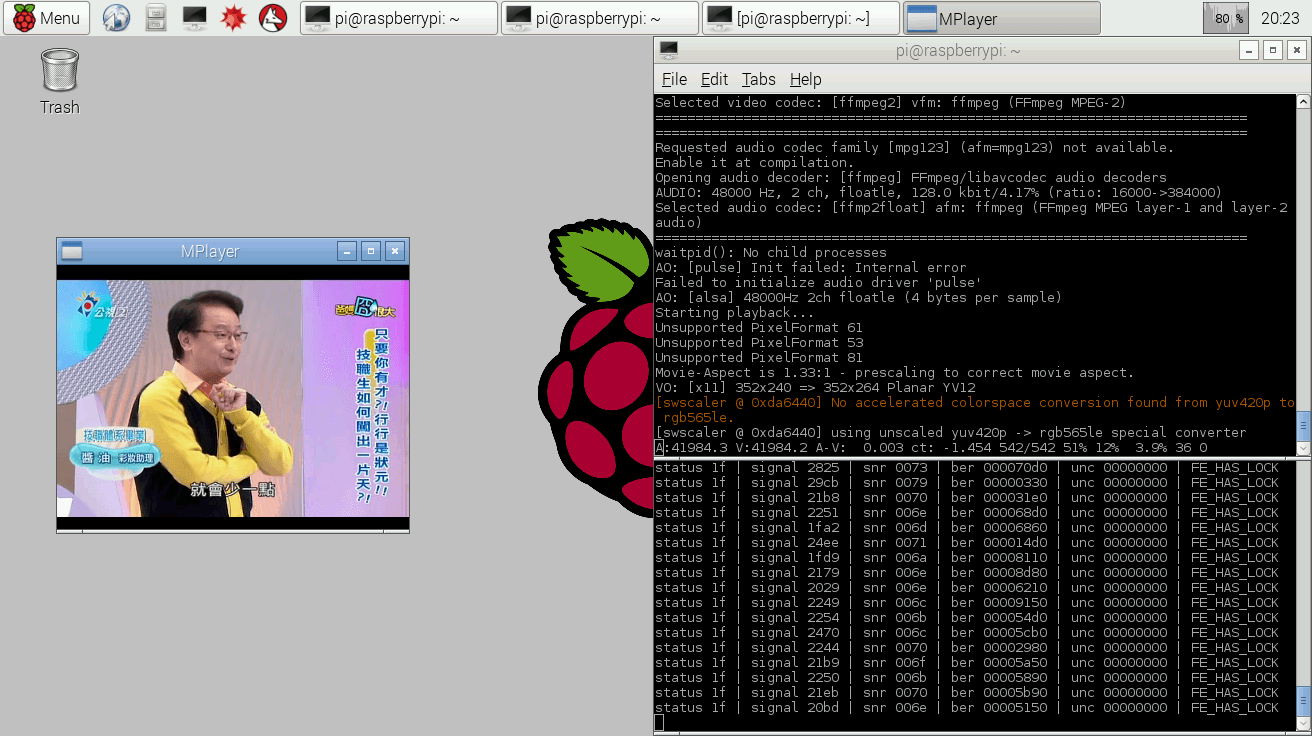Open the Edit menu in the terminal

tap(714, 79)
